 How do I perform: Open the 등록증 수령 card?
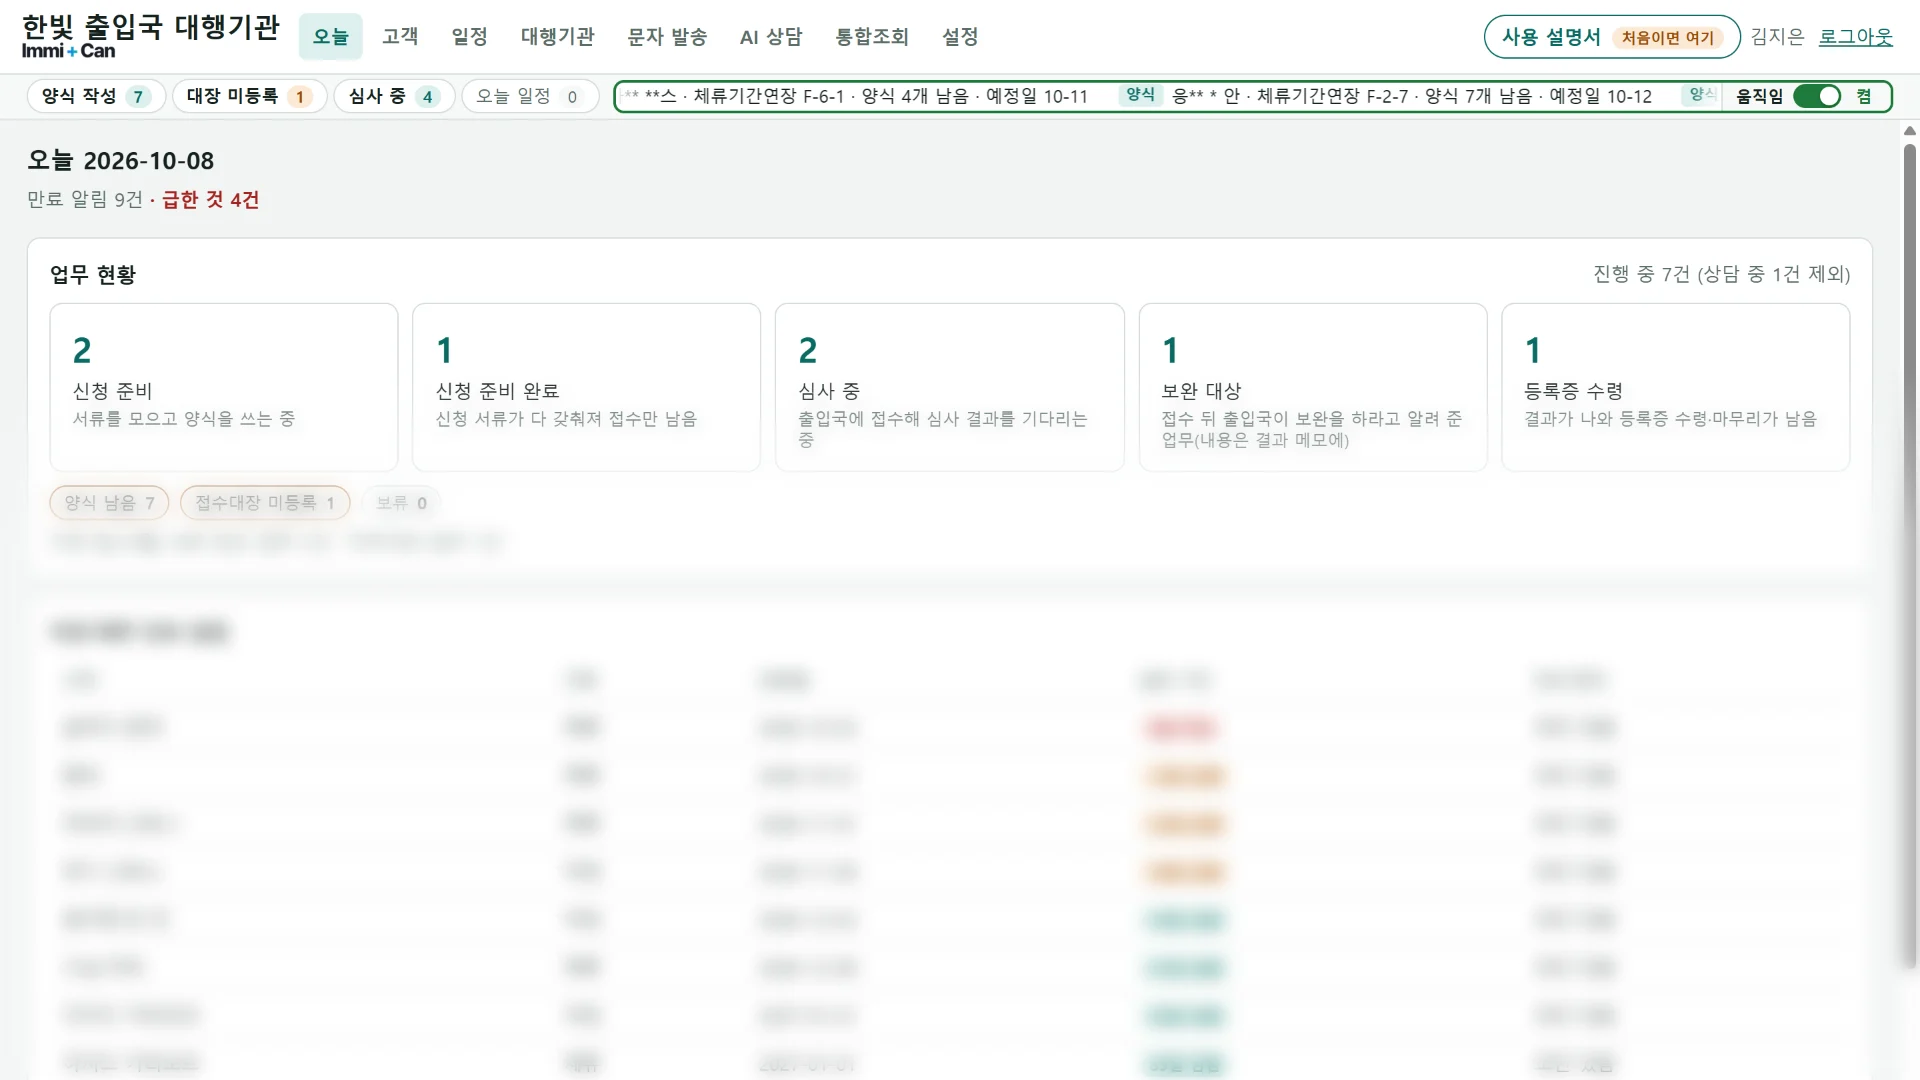1676,387
